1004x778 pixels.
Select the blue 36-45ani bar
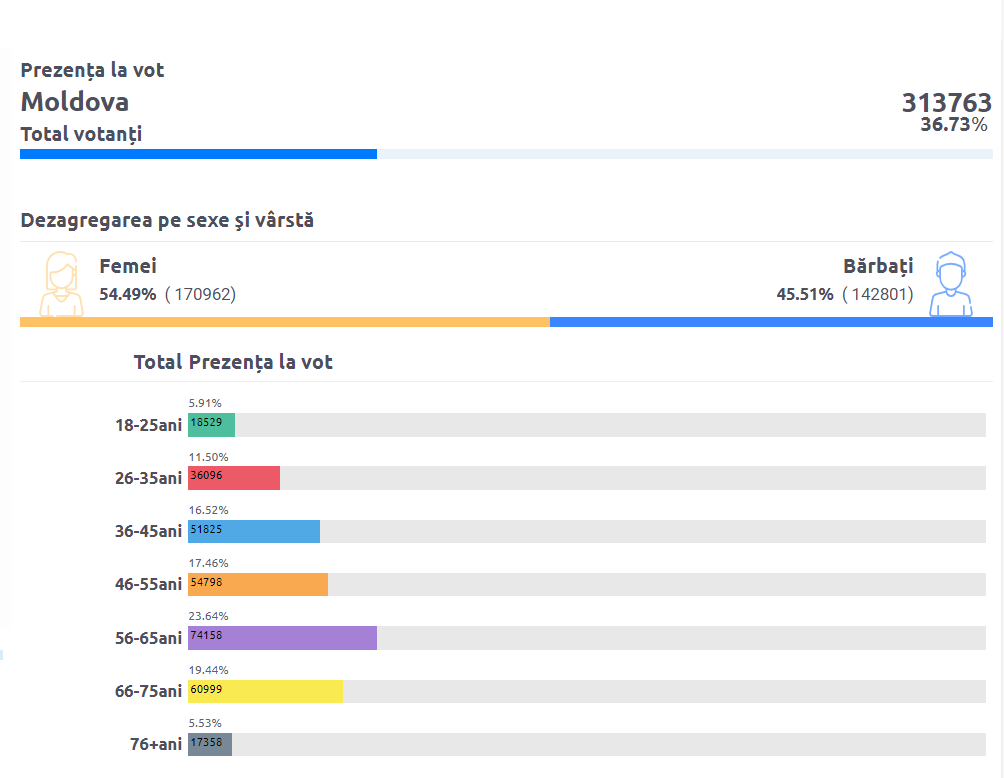(x=254, y=531)
